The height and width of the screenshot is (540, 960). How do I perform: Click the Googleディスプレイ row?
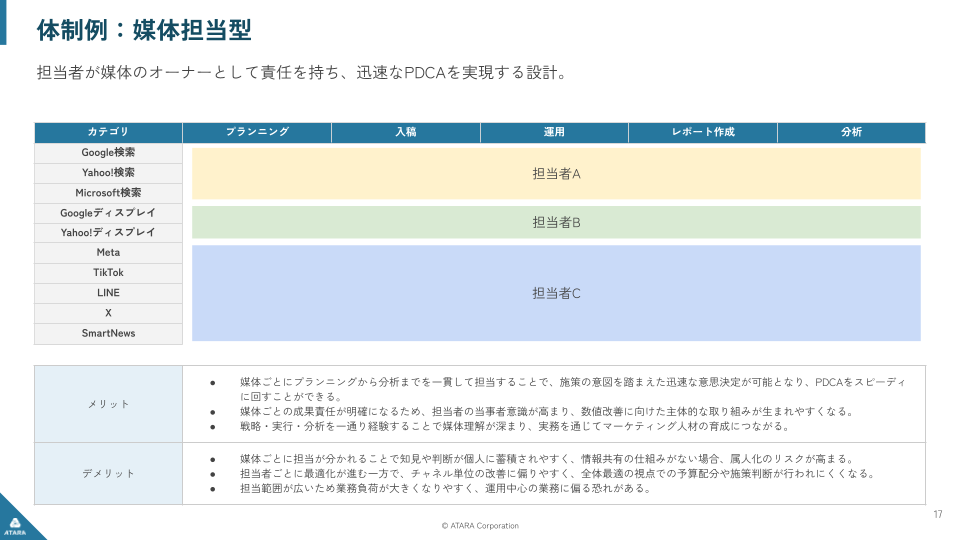point(108,213)
